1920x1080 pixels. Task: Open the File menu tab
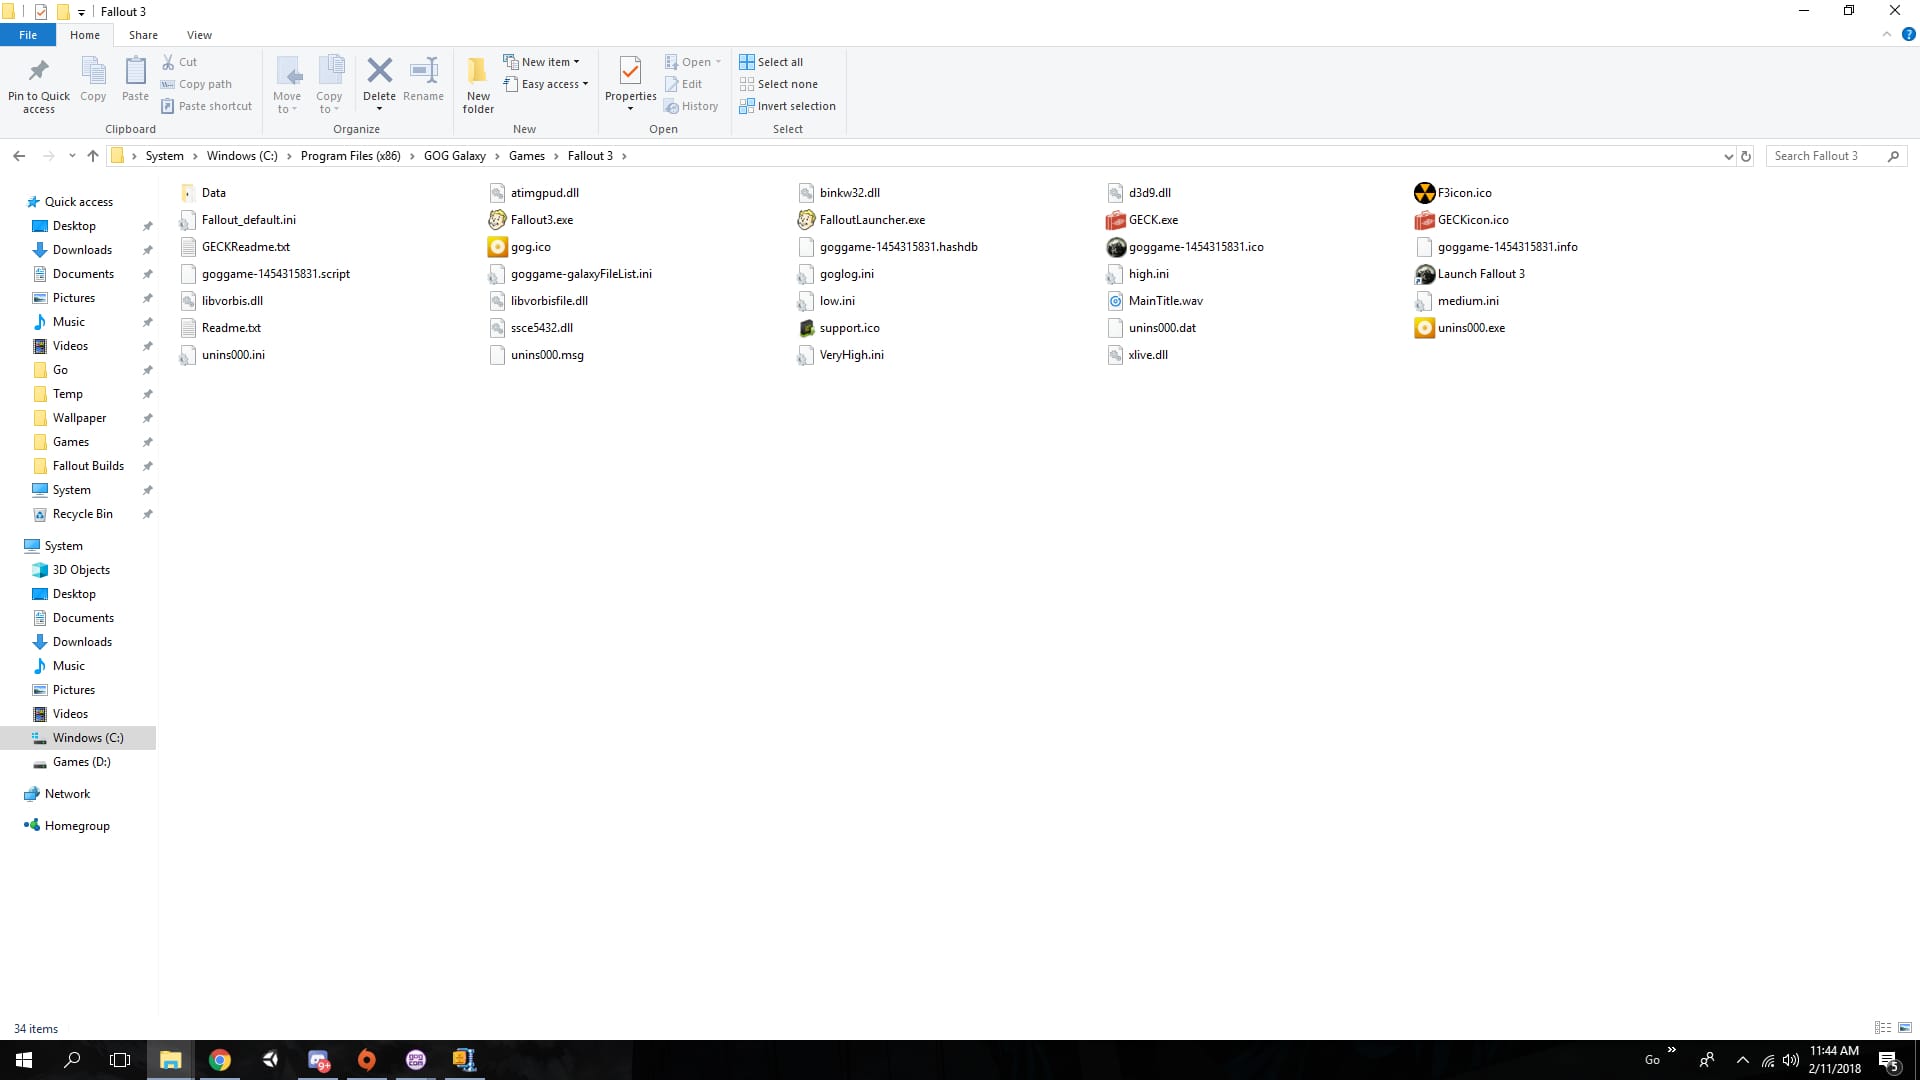click(28, 35)
